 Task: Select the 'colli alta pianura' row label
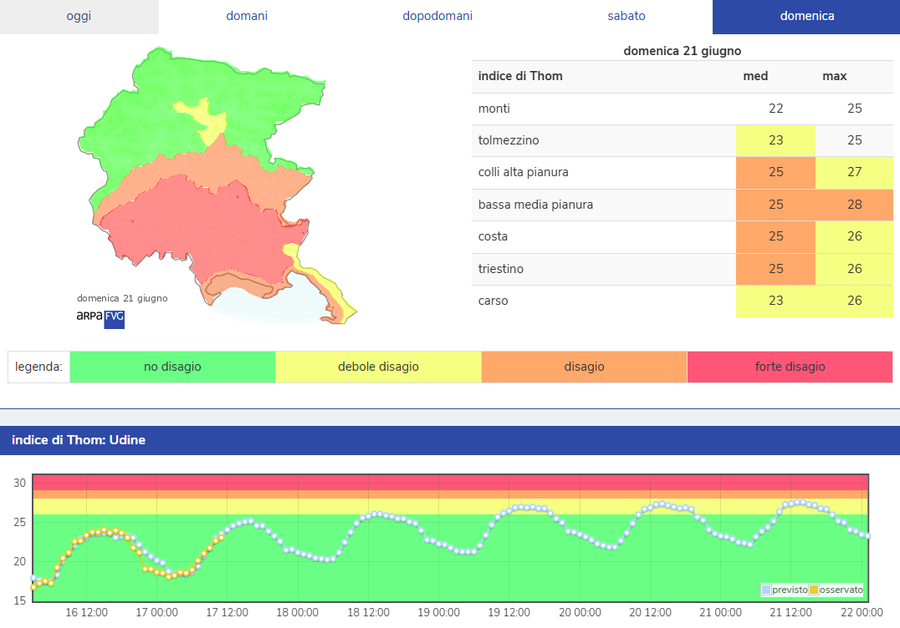[523, 172]
